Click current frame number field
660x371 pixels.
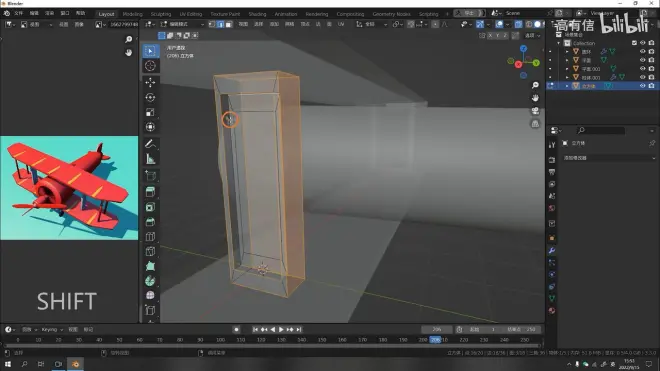pyautogui.click(x=437, y=330)
